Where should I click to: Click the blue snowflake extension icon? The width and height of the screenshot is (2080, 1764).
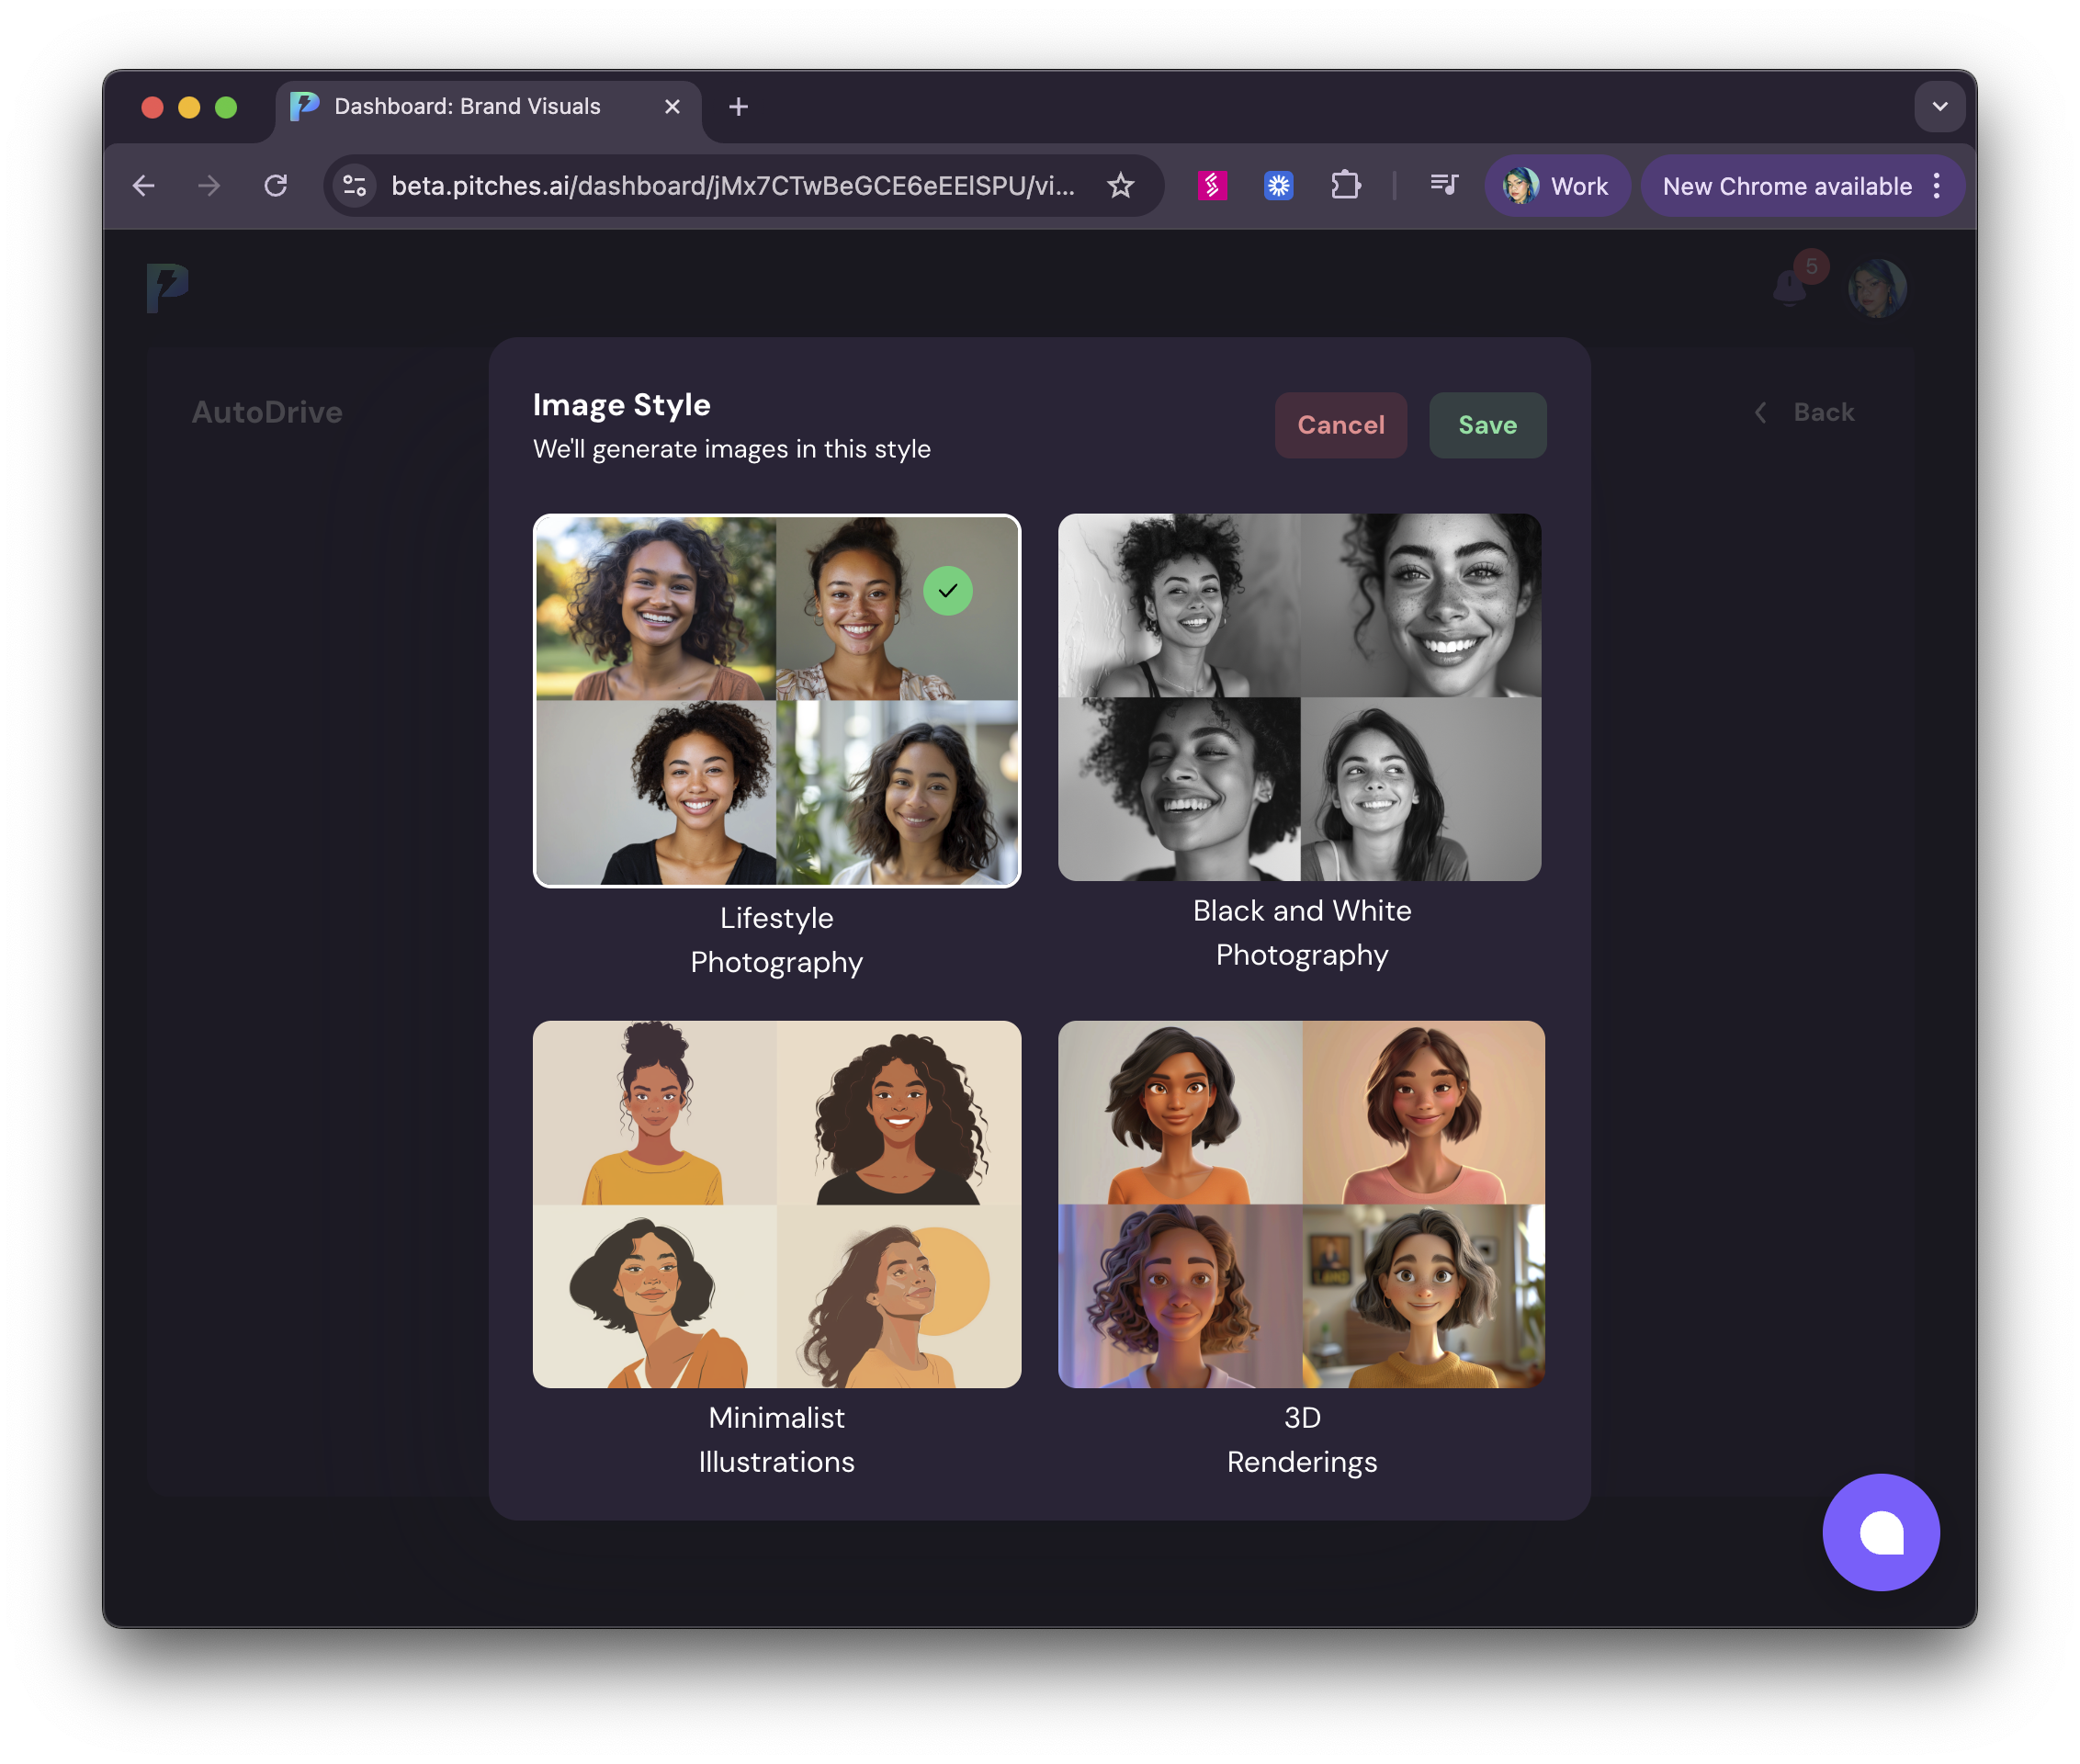[1278, 186]
